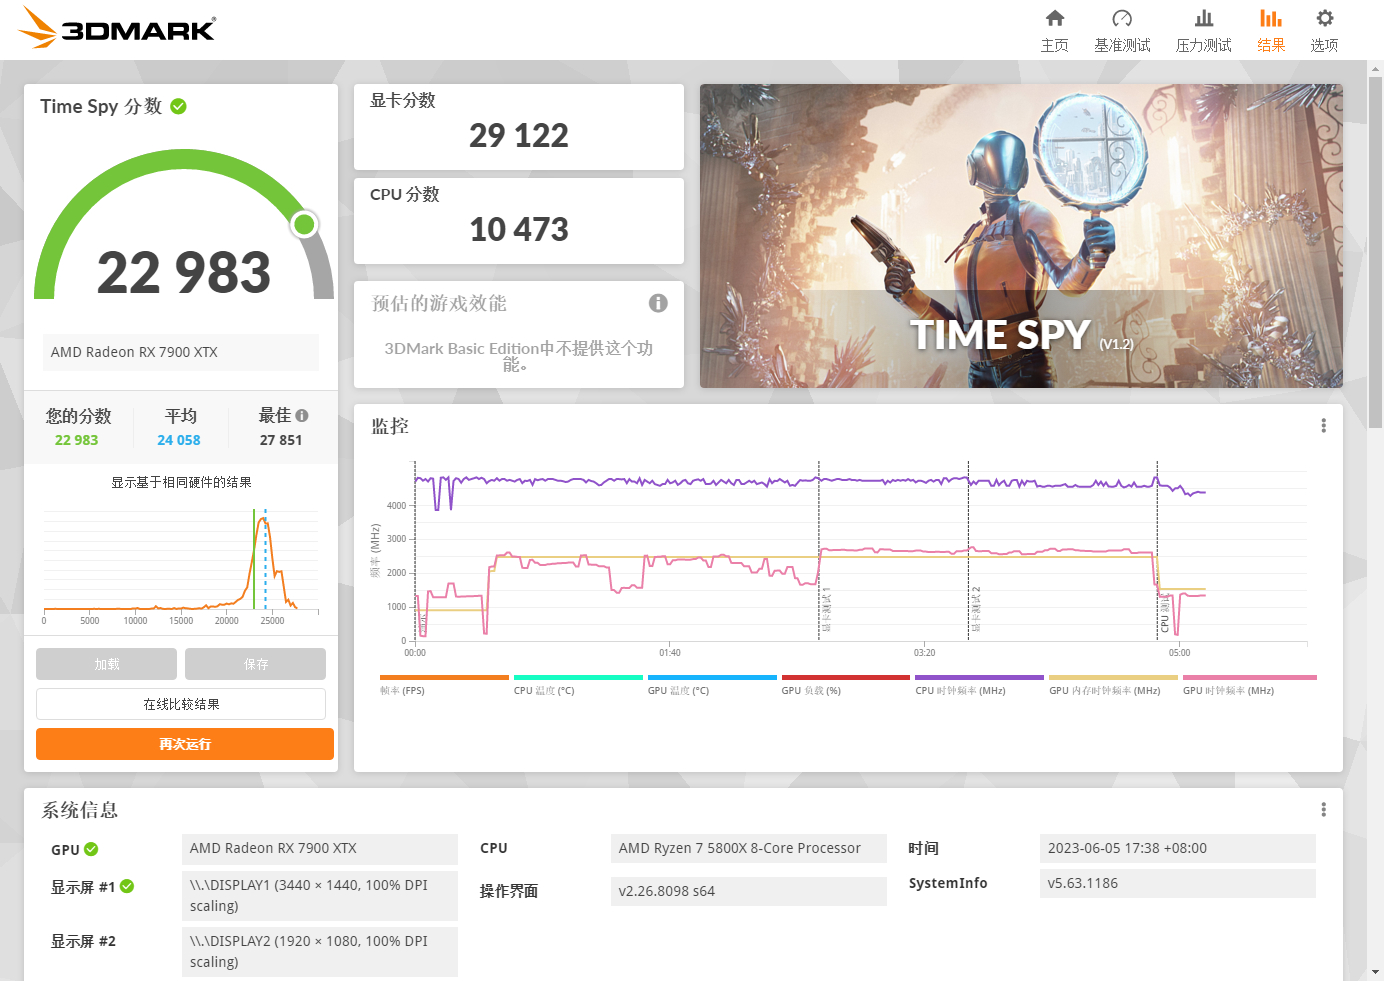Screen dimensions: 1384x981
Task: Click the version v2.26.8098 s64 value
Action: (749, 891)
